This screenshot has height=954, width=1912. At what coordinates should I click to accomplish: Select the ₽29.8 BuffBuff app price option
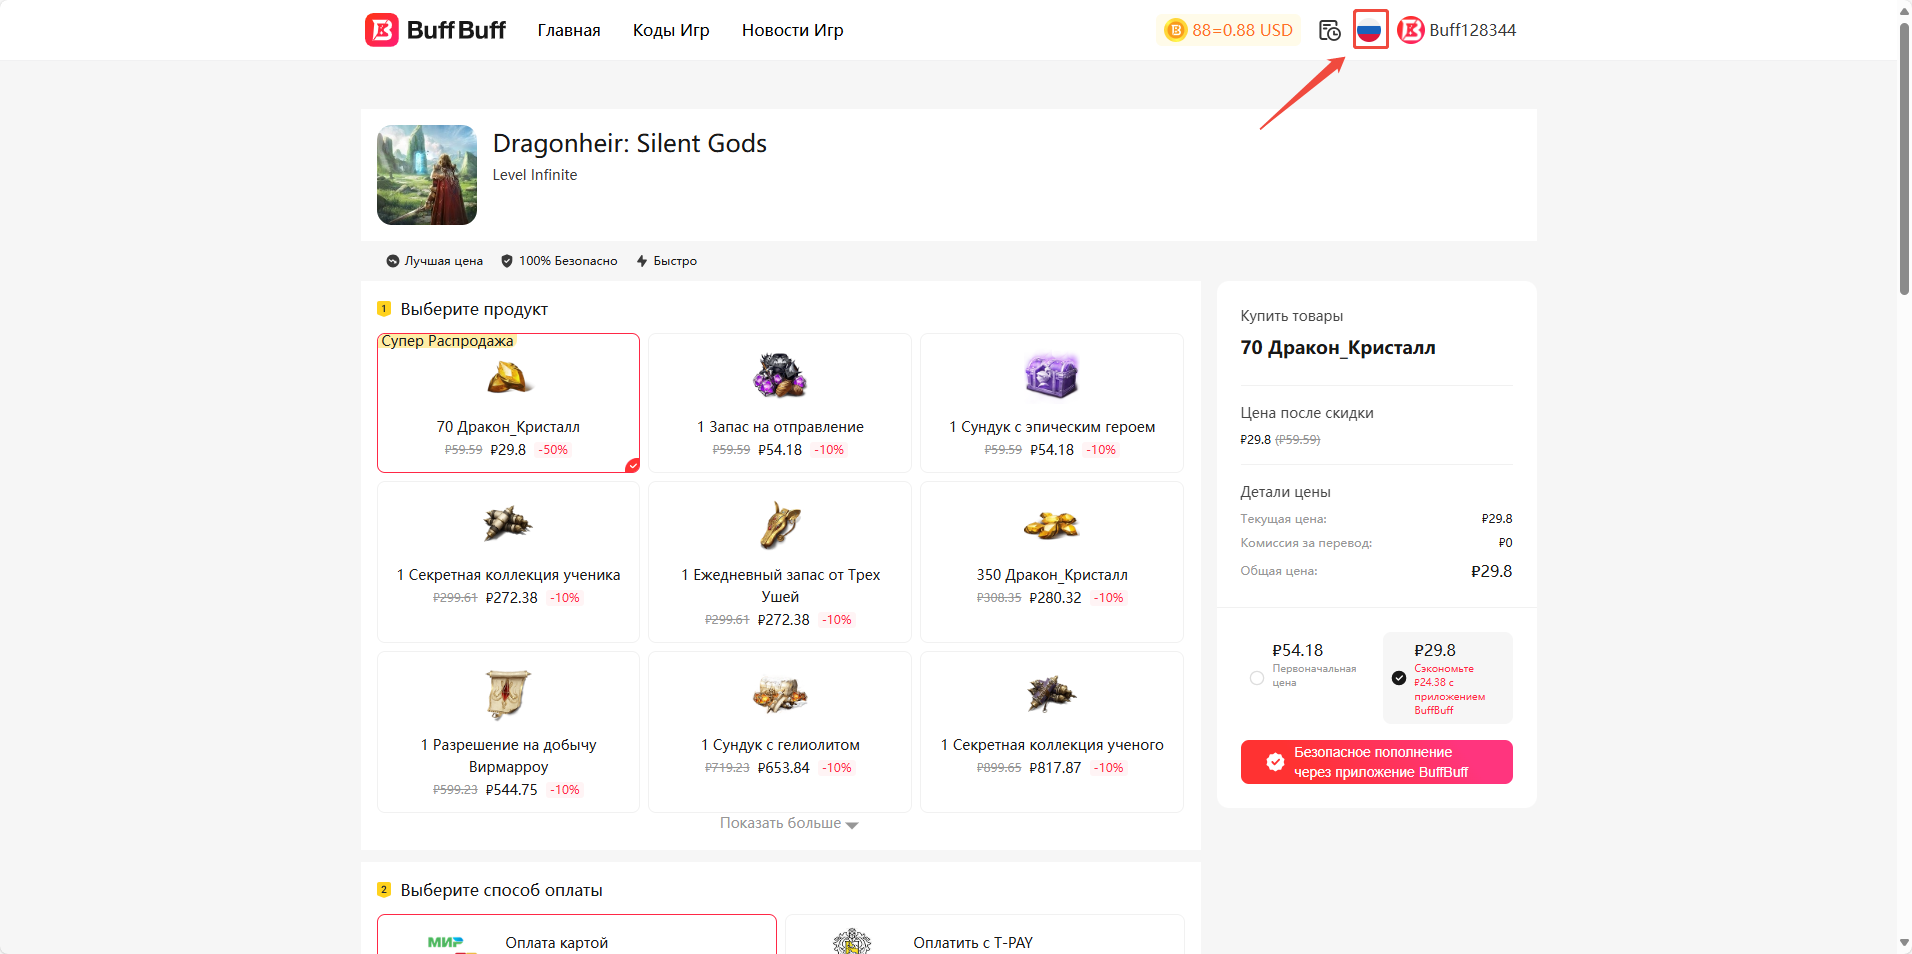1399,678
